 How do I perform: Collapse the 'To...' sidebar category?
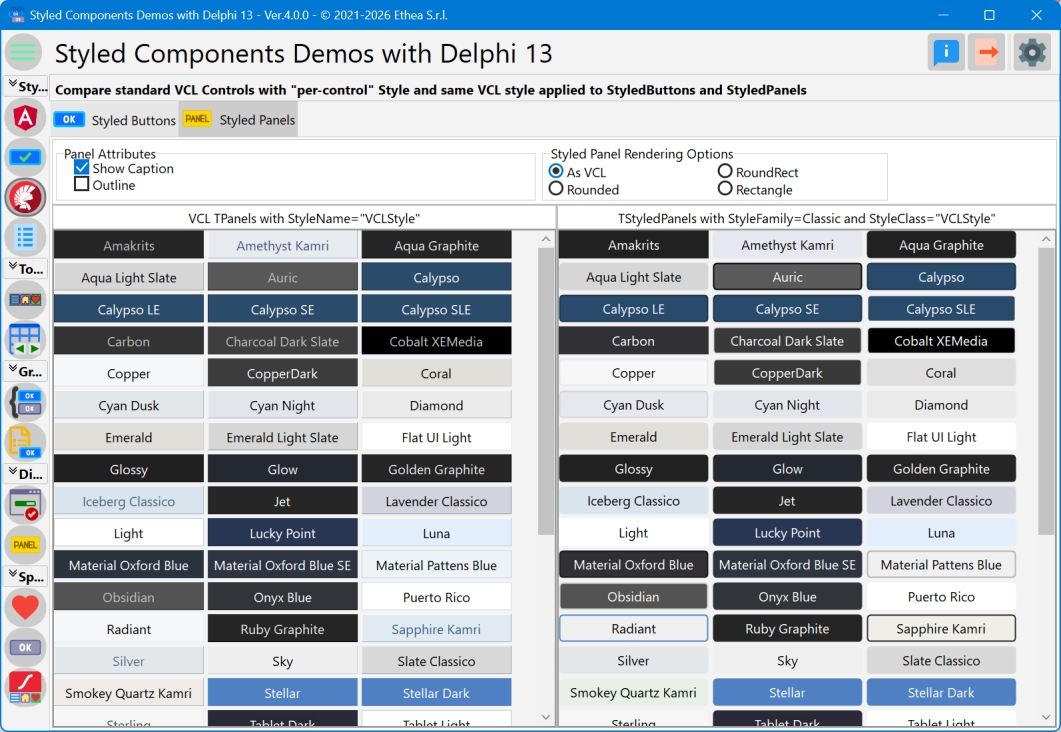coord(26,269)
